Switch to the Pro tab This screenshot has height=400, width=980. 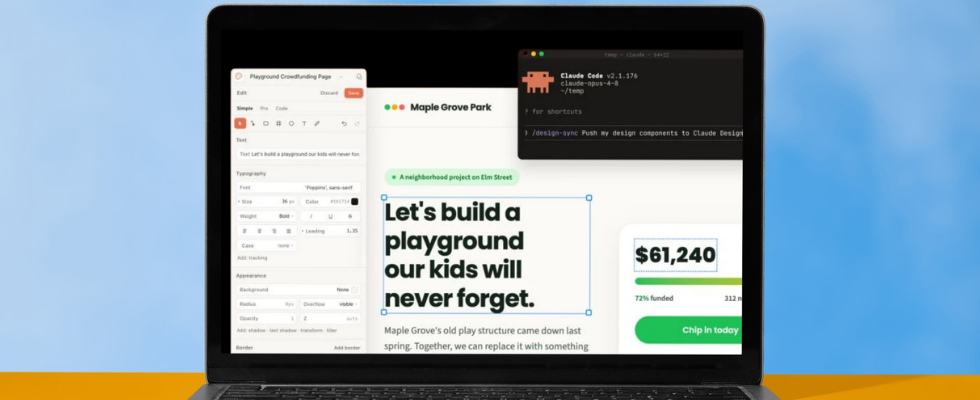tap(264, 108)
